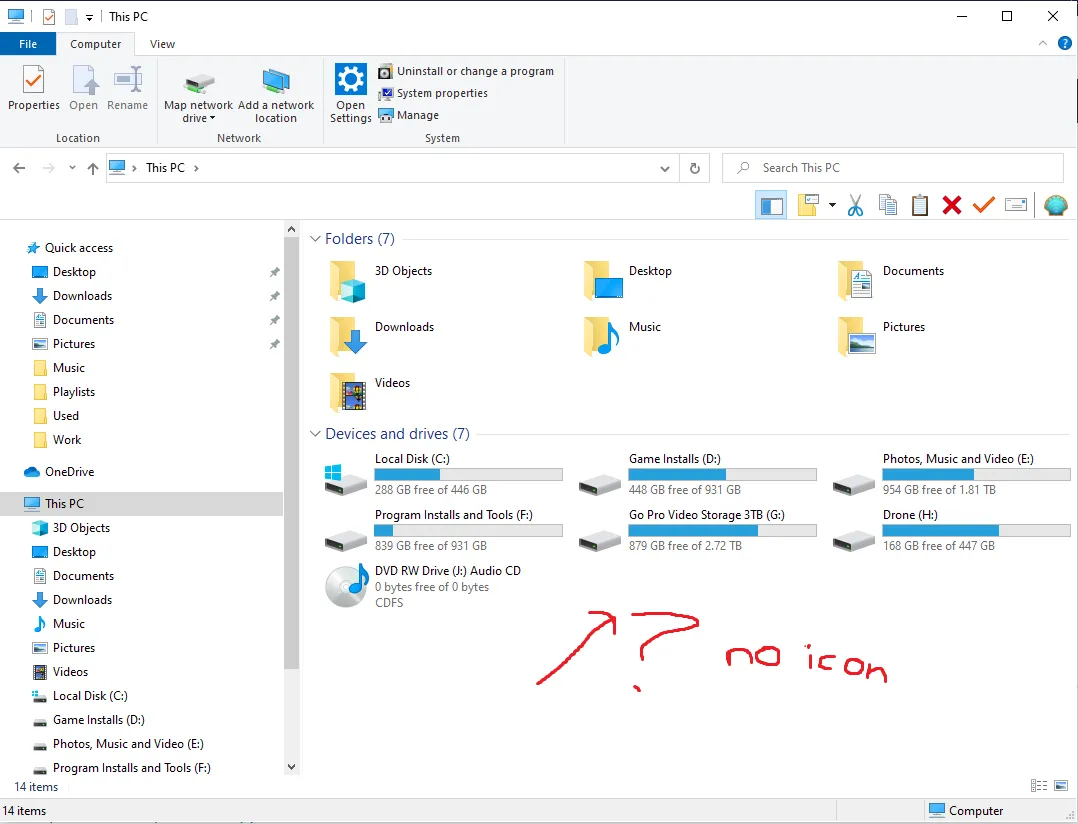This screenshot has width=1078, height=824.
Task: Click System properties in ribbon
Action: [433, 93]
